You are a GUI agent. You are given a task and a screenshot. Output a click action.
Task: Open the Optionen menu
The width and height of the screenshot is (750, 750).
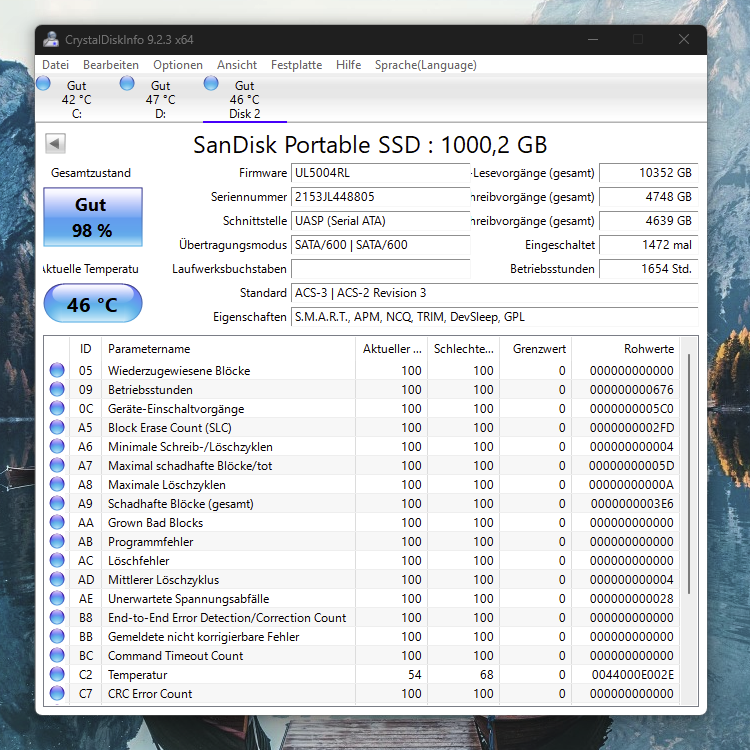click(x=178, y=65)
